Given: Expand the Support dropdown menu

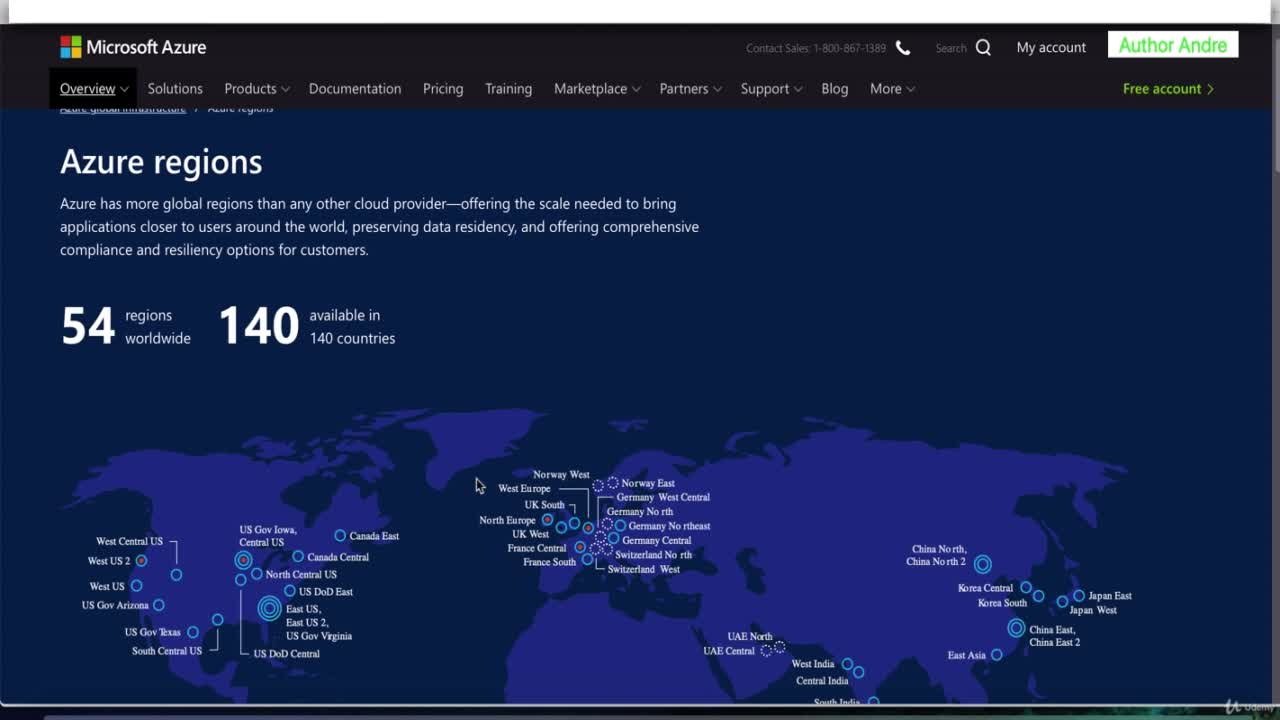Looking at the screenshot, I should pyautogui.click(x=771, y=89).
